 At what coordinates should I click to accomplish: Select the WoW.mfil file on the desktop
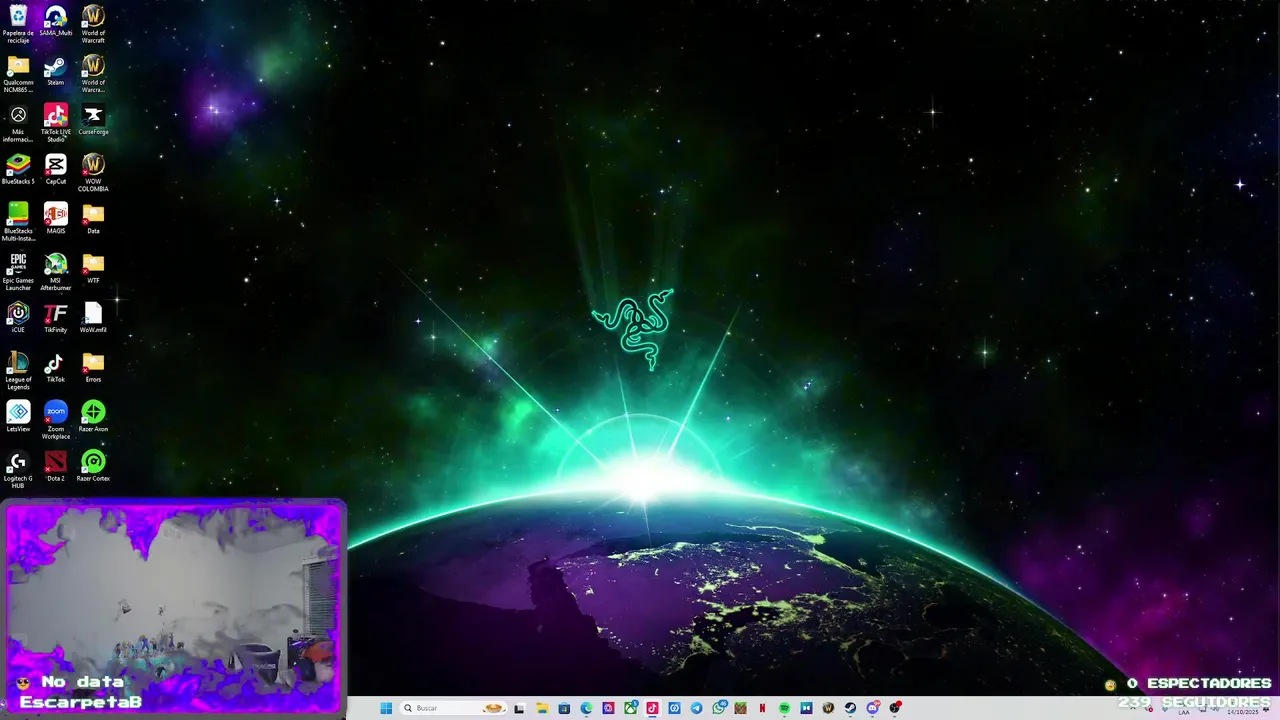coord(93,317)
